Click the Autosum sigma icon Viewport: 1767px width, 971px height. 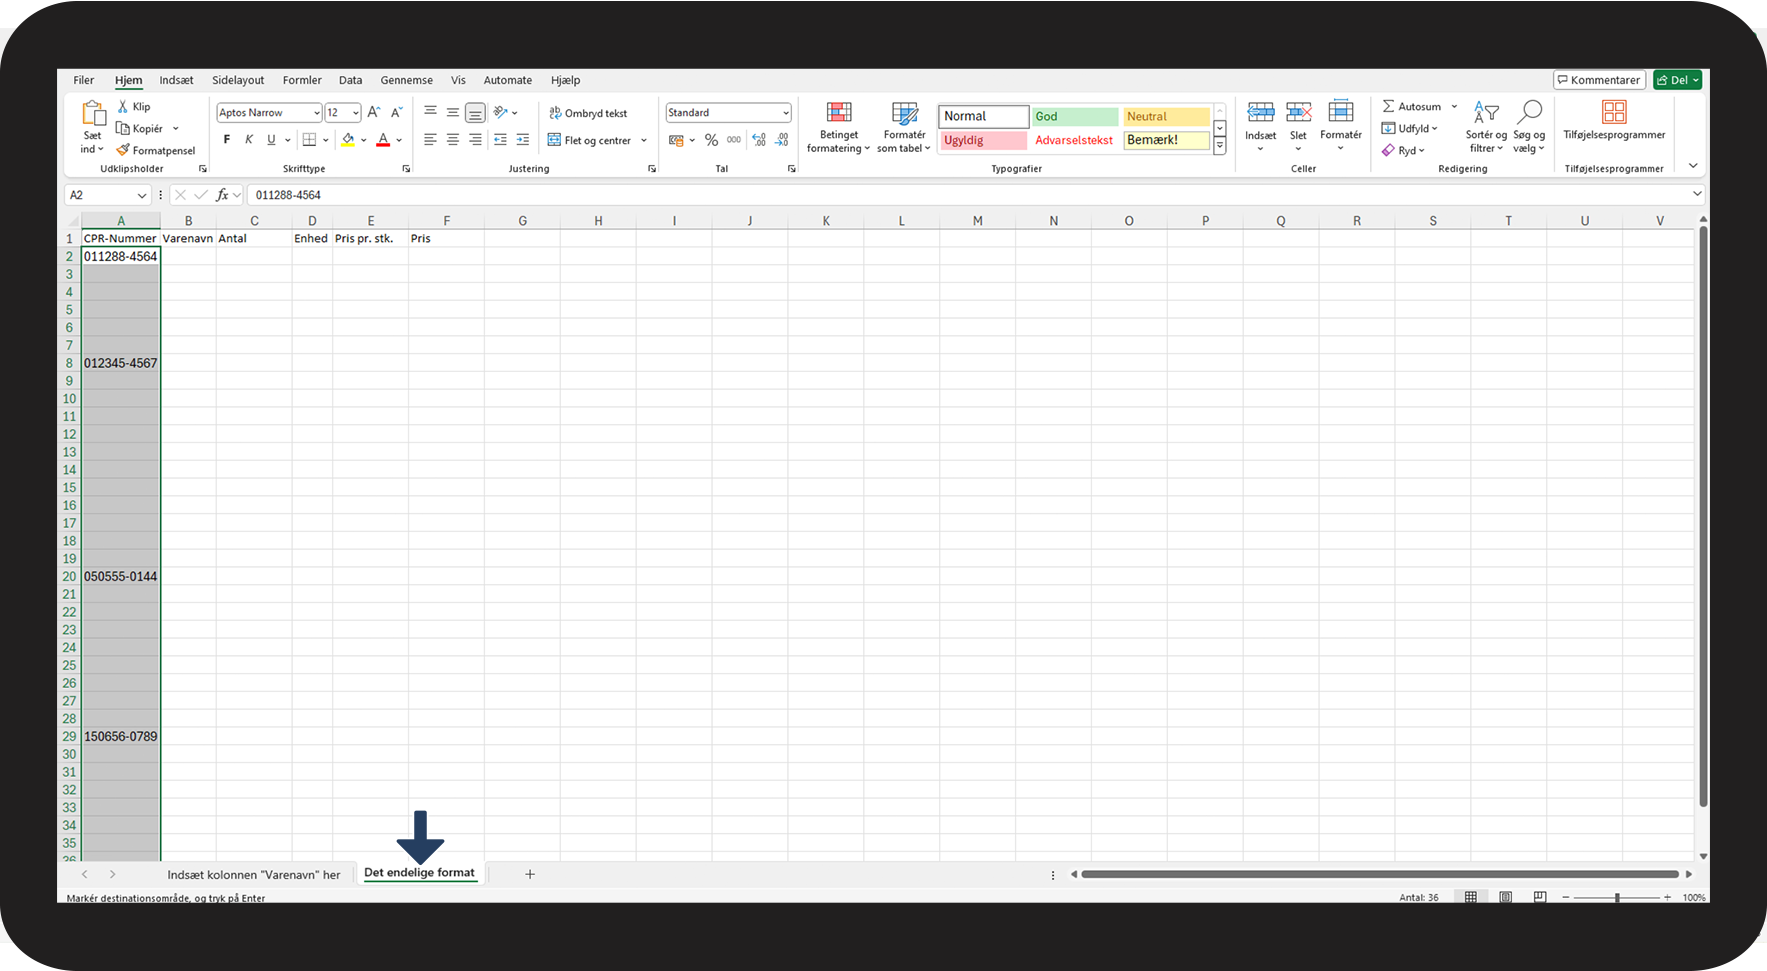click(1388, 106)
